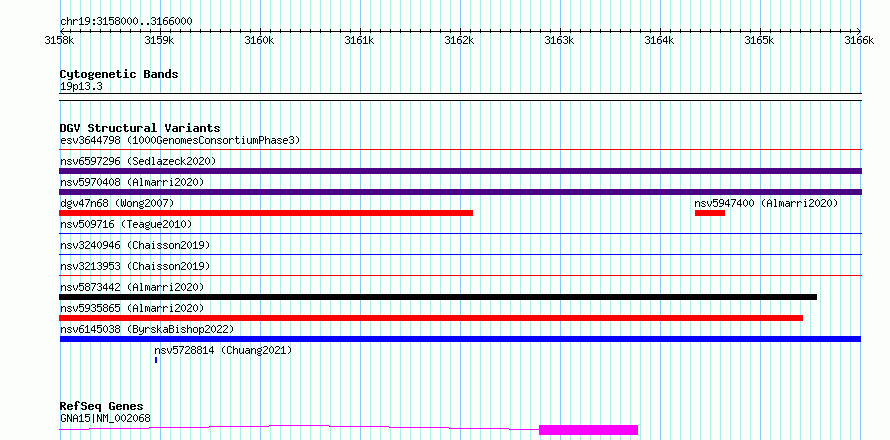Viewport: 890px width, 440px height.
Task: Click the chr19:3158000..3166000 region label
Action: [x=126, y=22]
